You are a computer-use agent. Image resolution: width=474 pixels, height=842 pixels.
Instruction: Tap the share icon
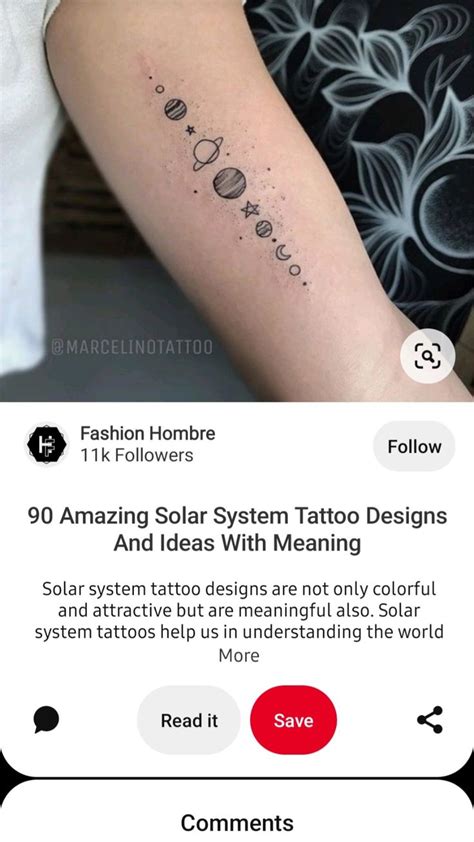[x=430, y=720]
